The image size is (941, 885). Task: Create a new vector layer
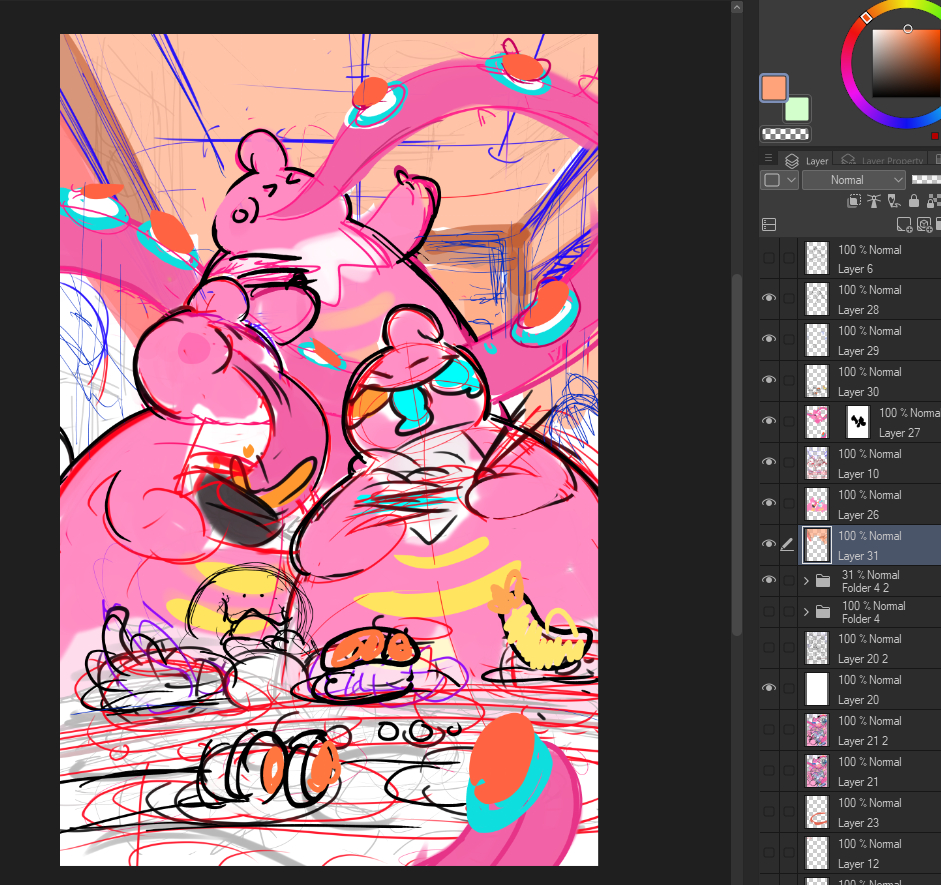(924, 225)
